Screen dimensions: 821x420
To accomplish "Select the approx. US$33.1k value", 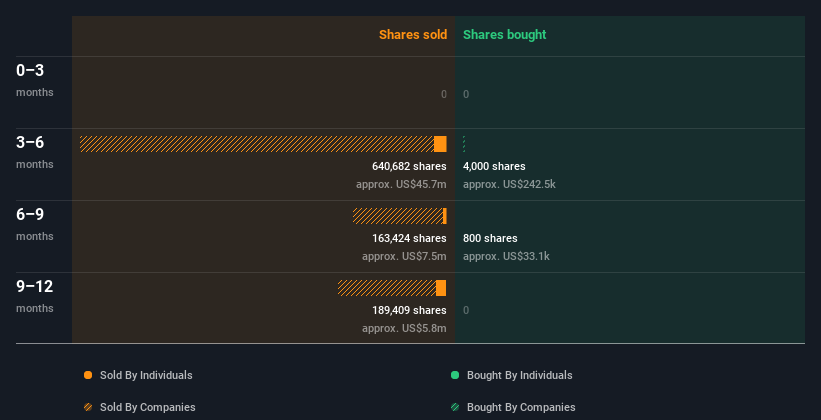I will coord(506,256).
